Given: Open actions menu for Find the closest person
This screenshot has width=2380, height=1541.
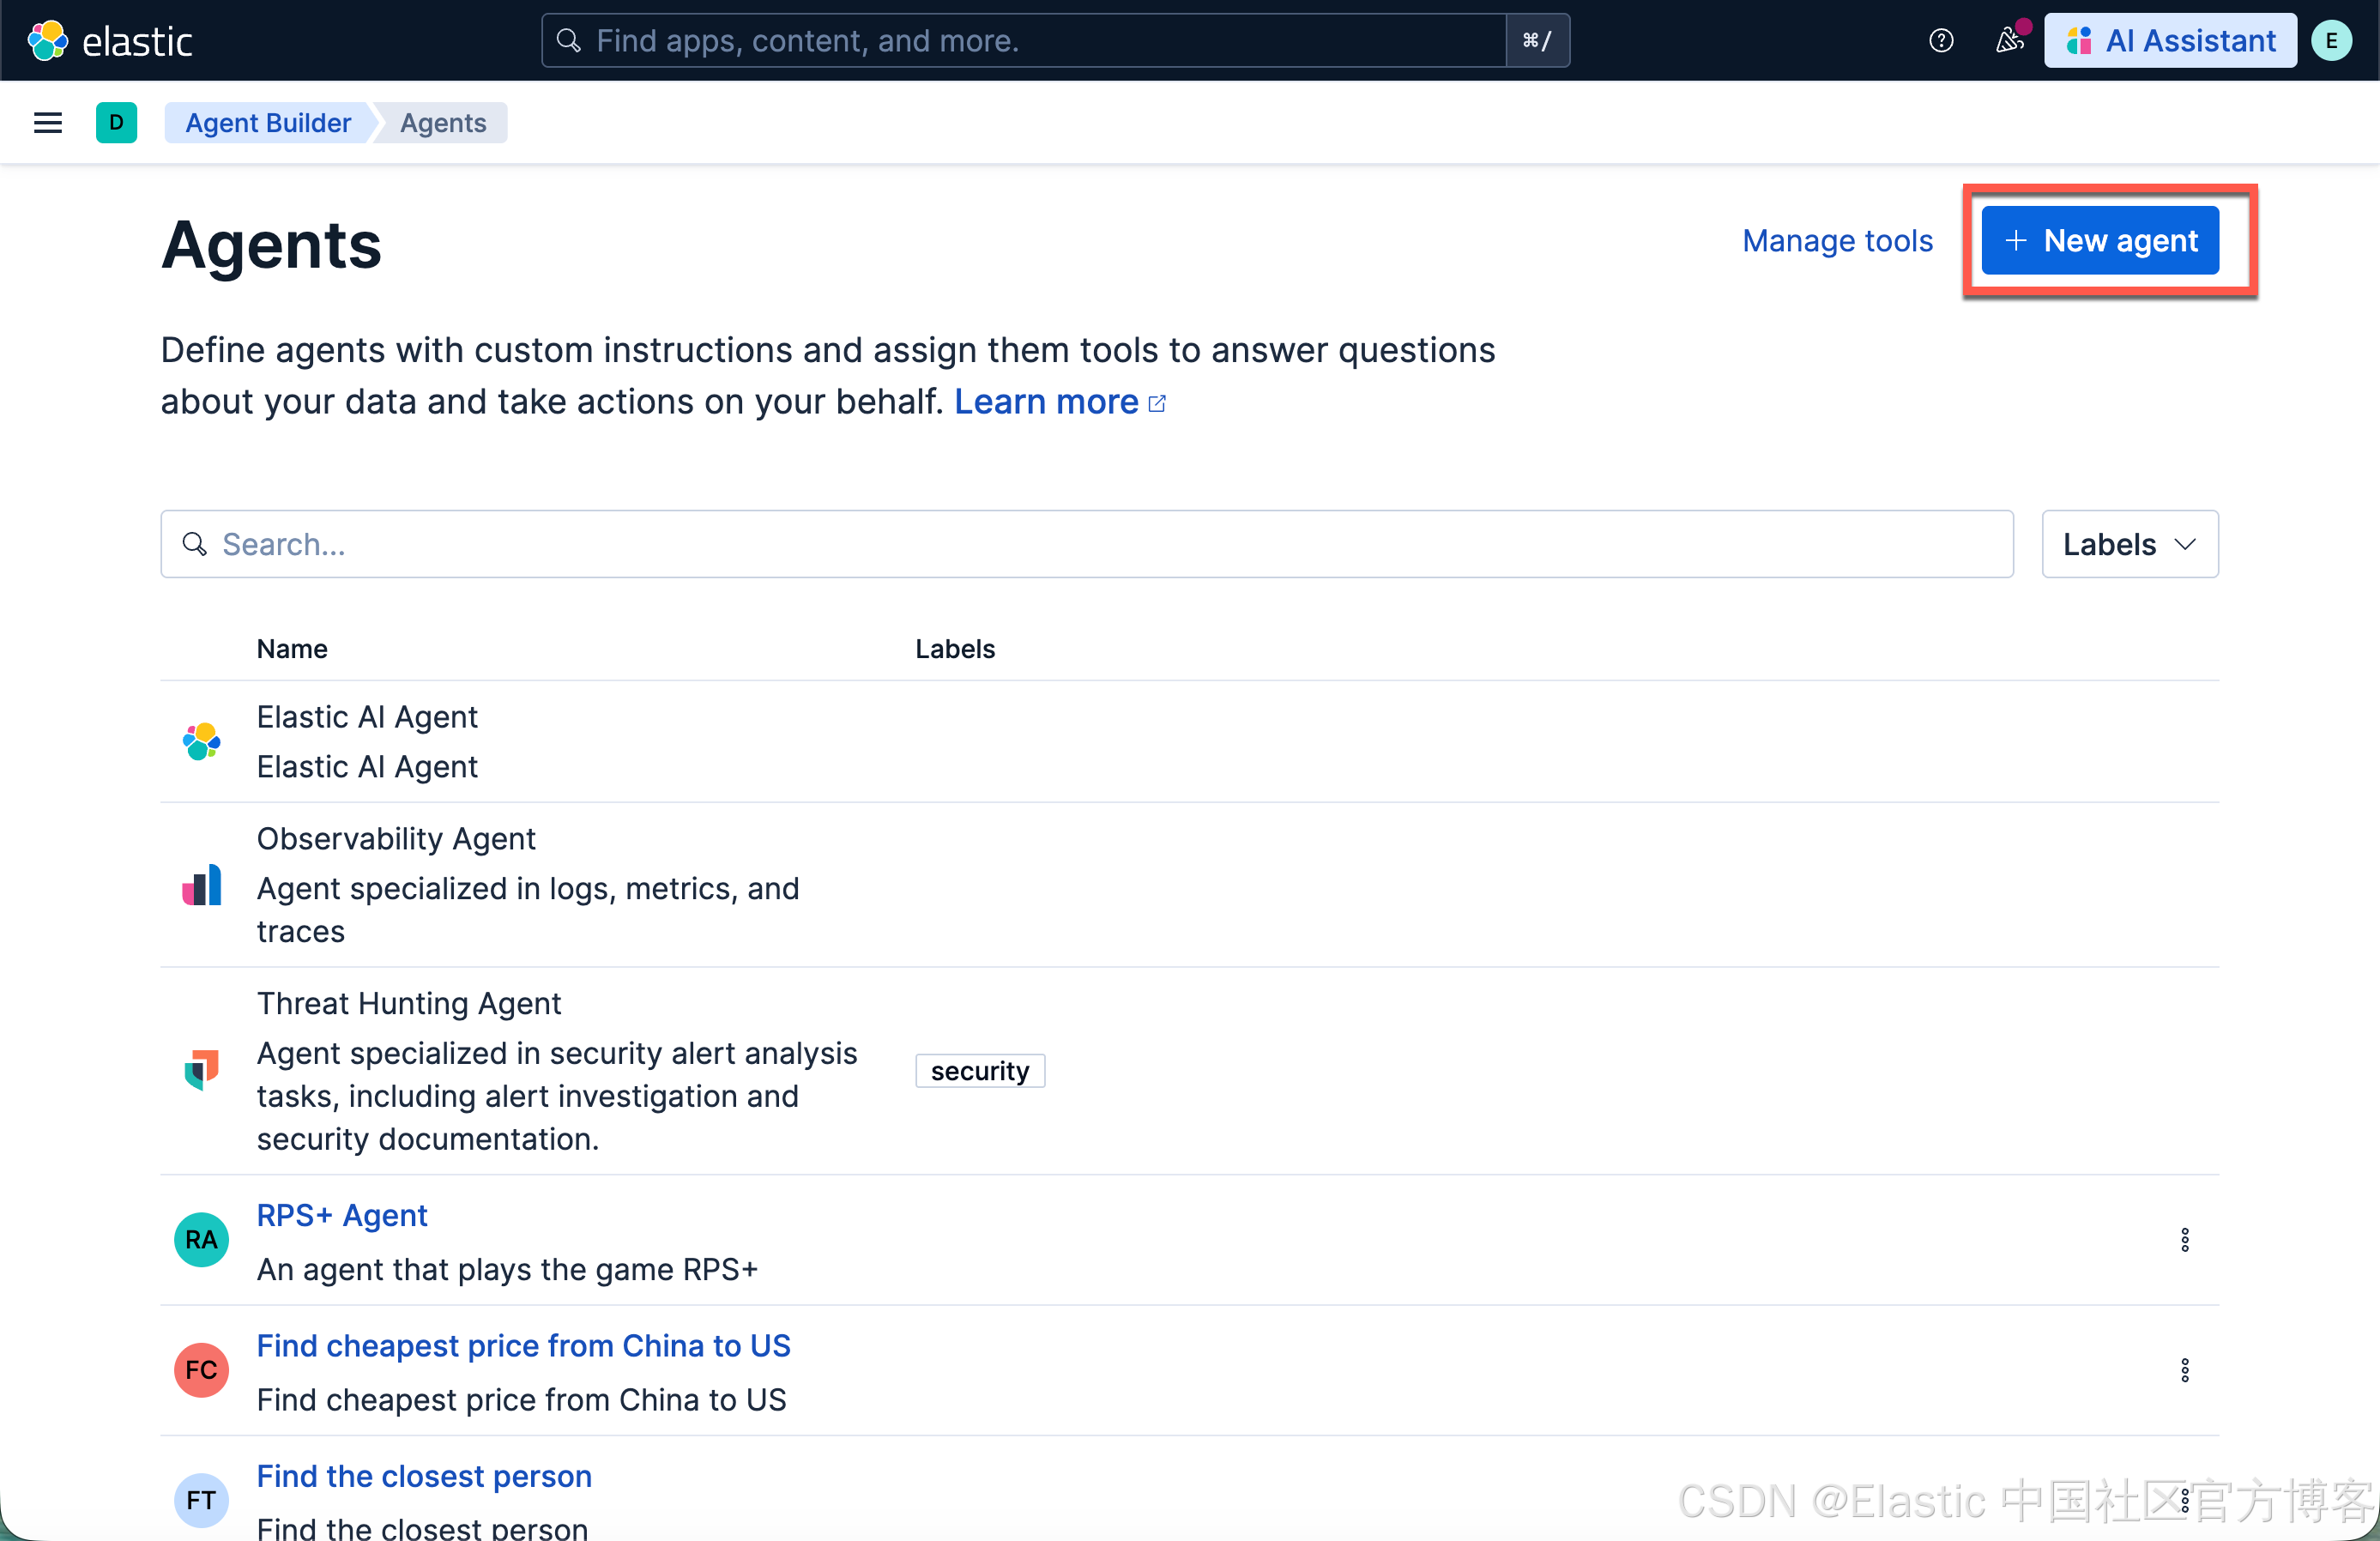Looking at the screenshot, I should (x=2184, y=1499).
